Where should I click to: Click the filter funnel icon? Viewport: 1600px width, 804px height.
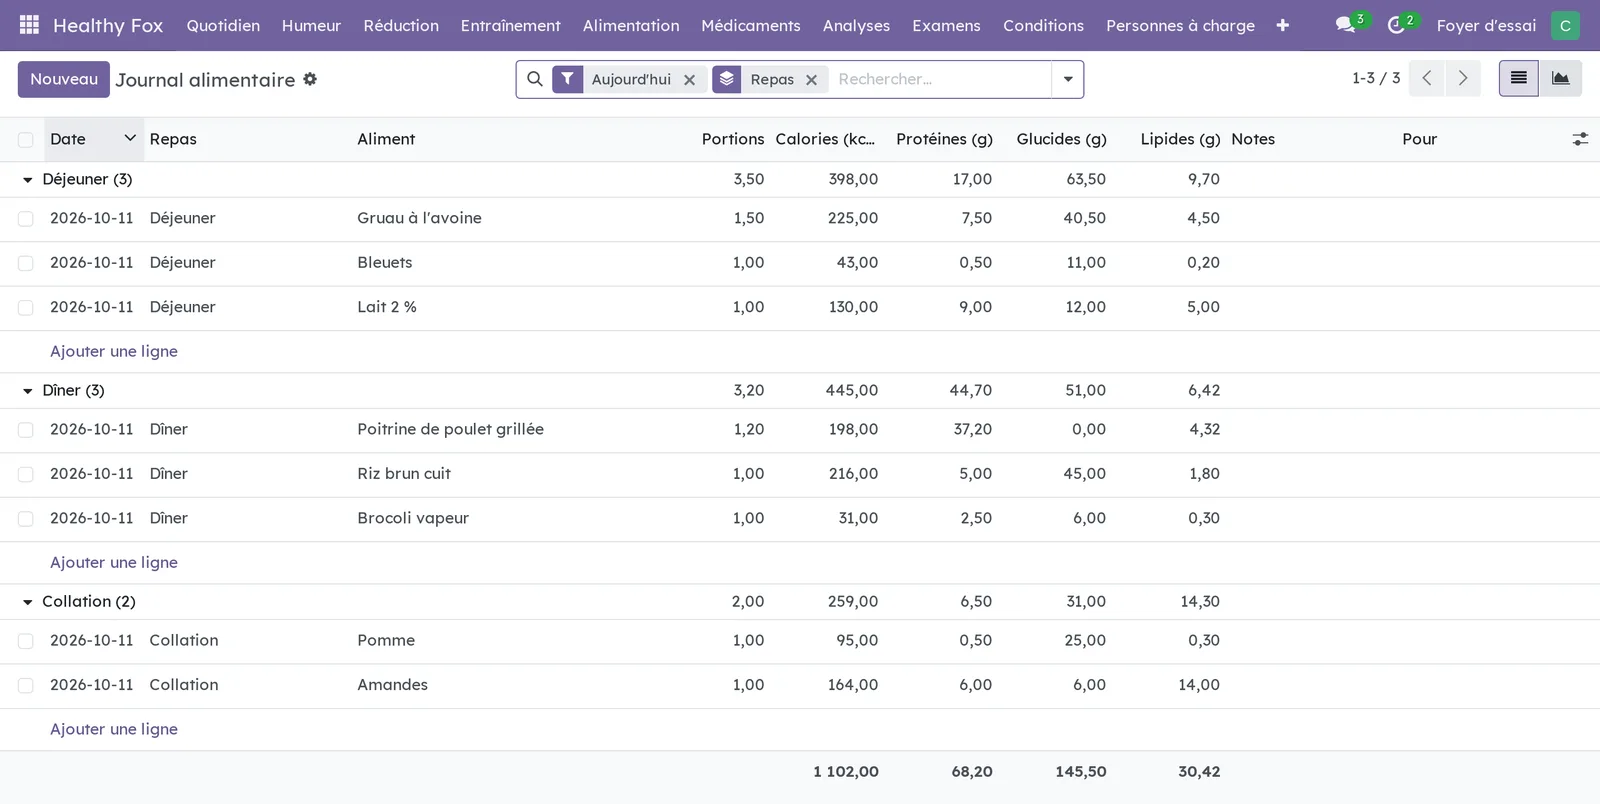[567, 79]
